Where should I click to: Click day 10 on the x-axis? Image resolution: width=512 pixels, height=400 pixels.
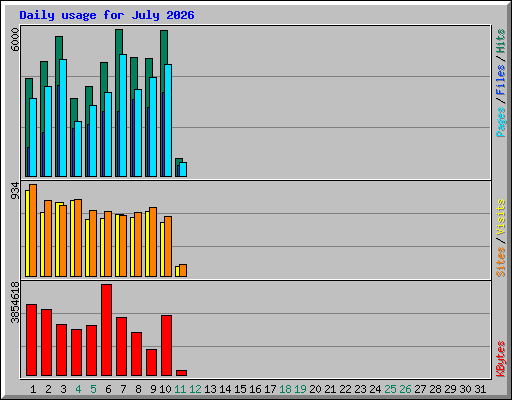(165, 389)
